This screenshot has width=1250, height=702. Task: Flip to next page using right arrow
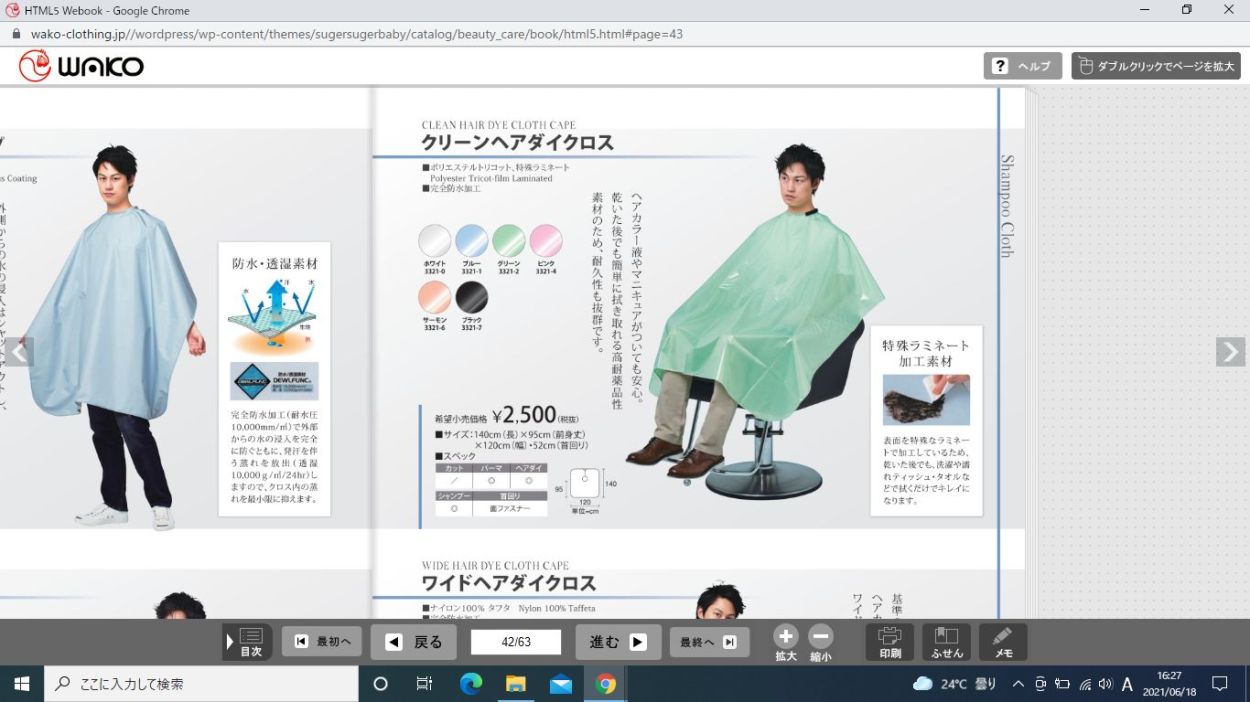coord(1230,352)
